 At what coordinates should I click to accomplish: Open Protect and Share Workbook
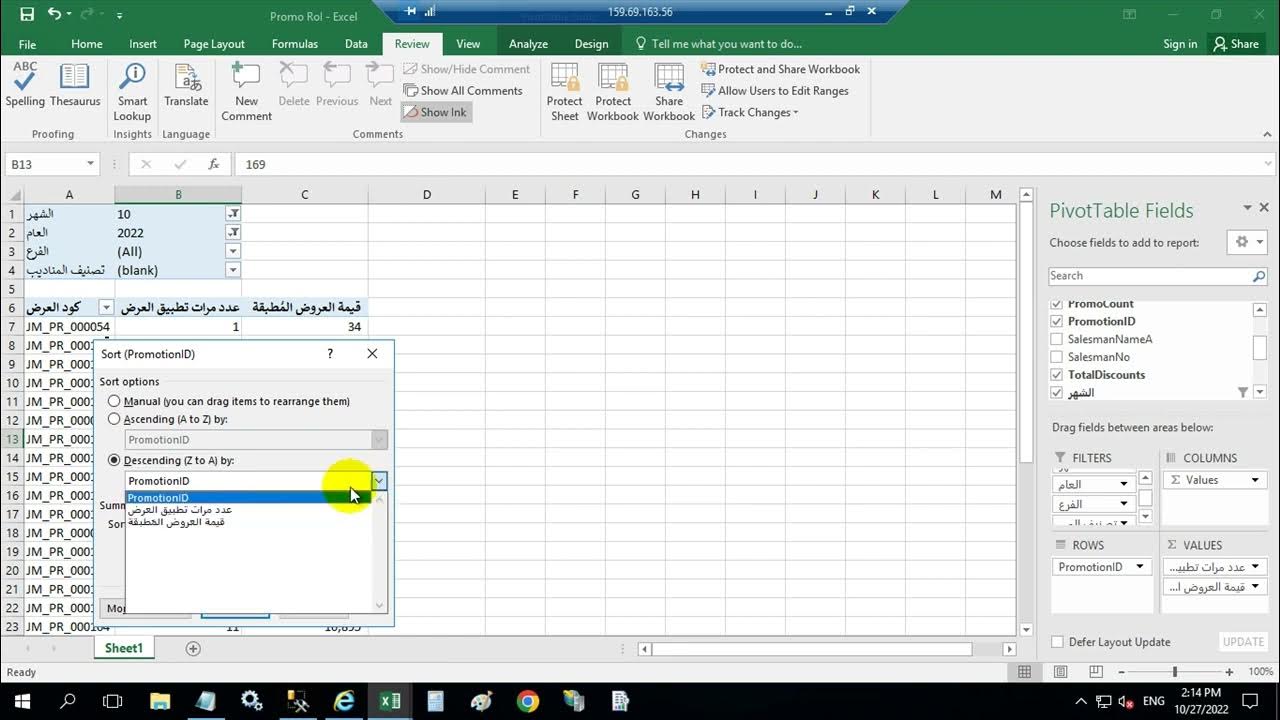781,69
